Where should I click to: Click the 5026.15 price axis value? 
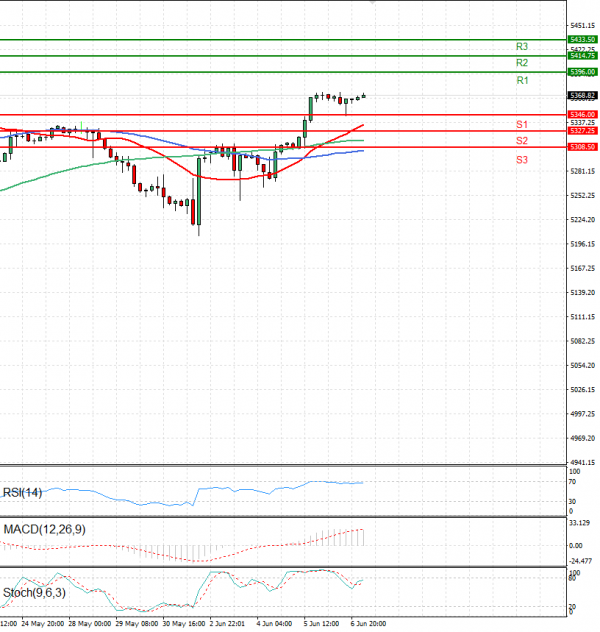pos(583,389)
